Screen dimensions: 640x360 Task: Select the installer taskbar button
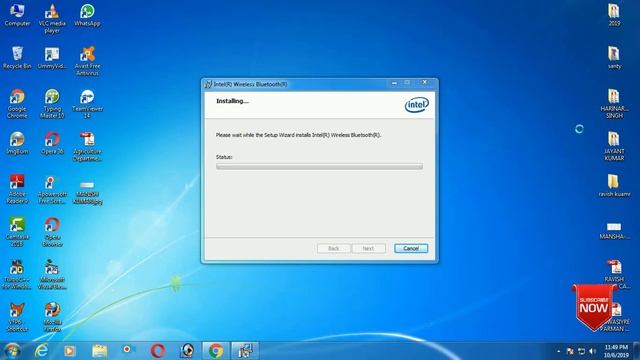coord(245,351)
